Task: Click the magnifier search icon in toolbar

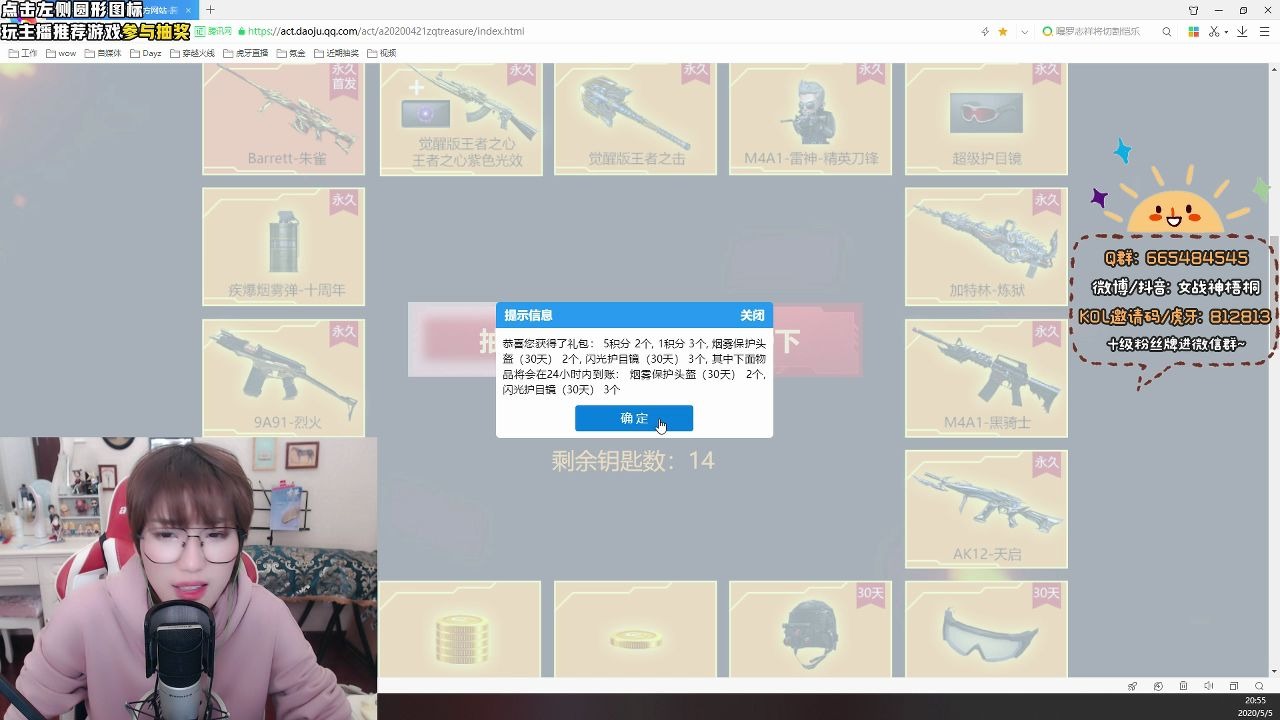Action: click(x=1167, y=32)
